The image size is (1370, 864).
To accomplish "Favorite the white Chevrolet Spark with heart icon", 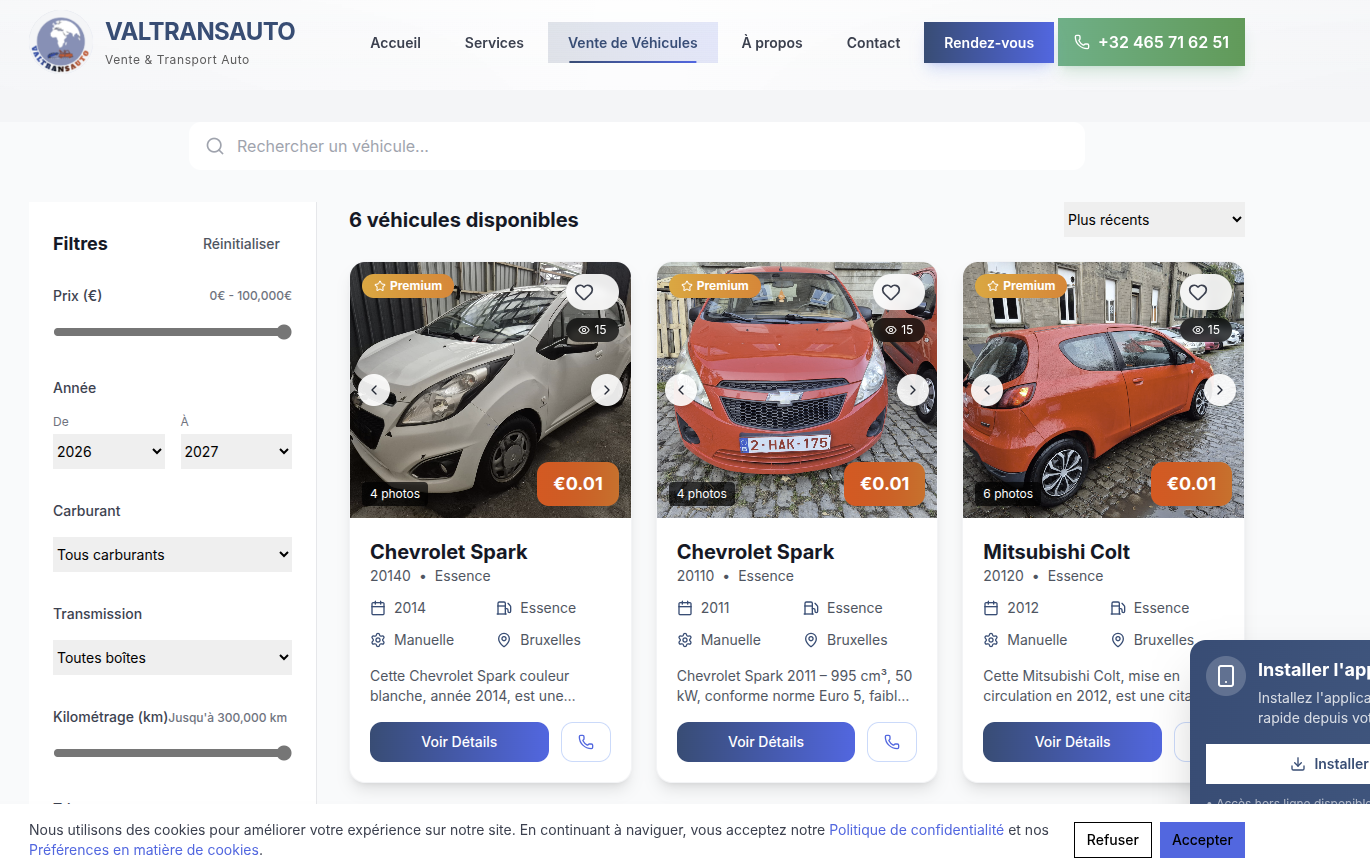I will coord(584,292).
